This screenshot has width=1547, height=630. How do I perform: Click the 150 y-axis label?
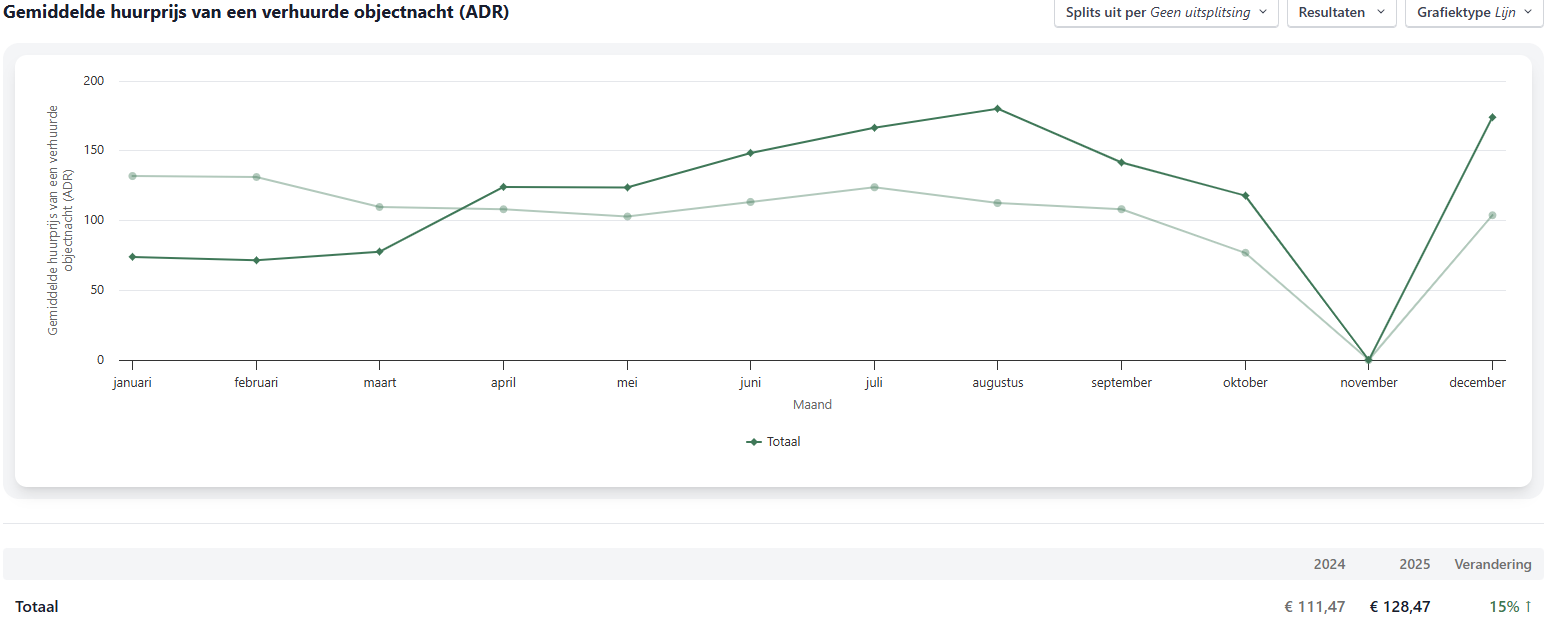click(94, 151)
